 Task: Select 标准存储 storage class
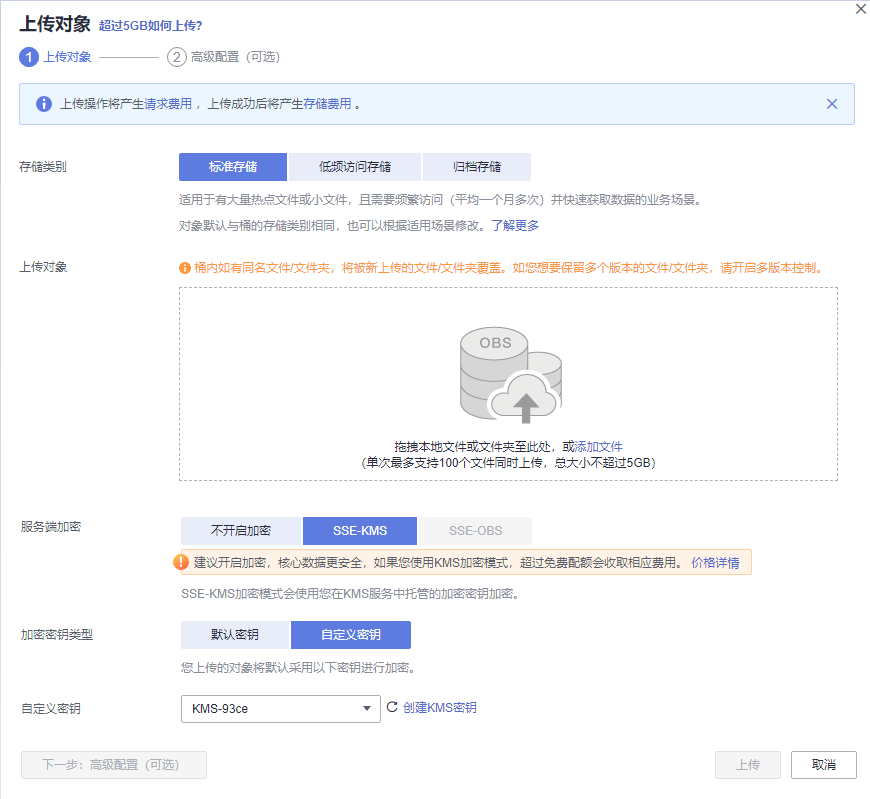(x=232, y=166)
